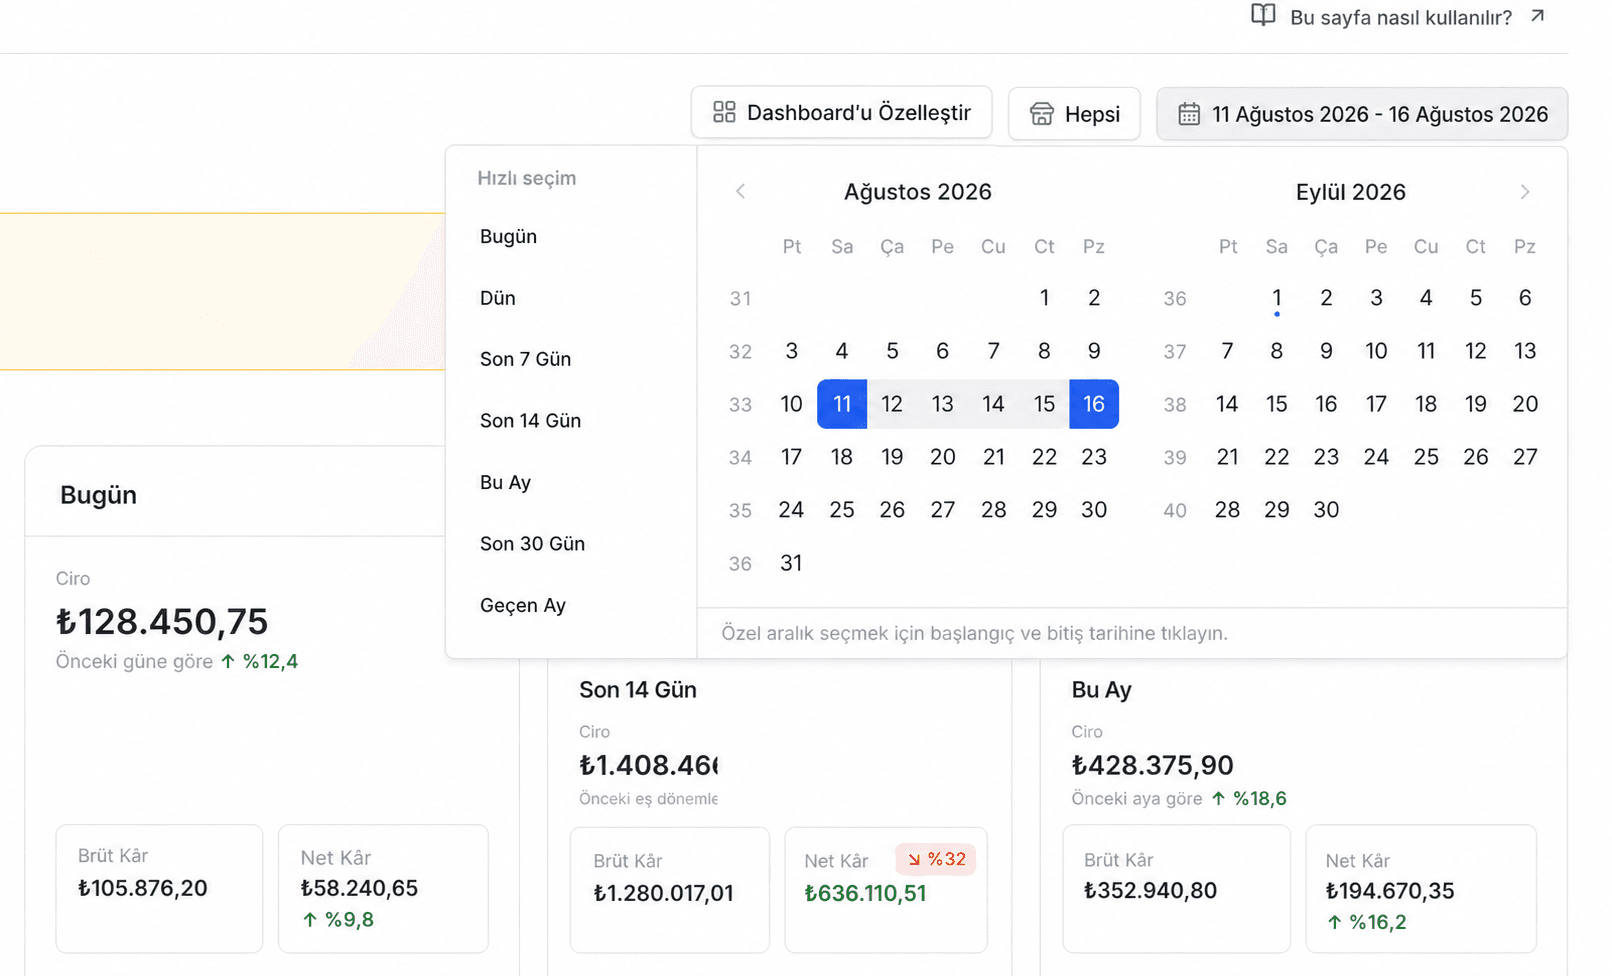Pick day 18 in Eylül 2026

1426,404
